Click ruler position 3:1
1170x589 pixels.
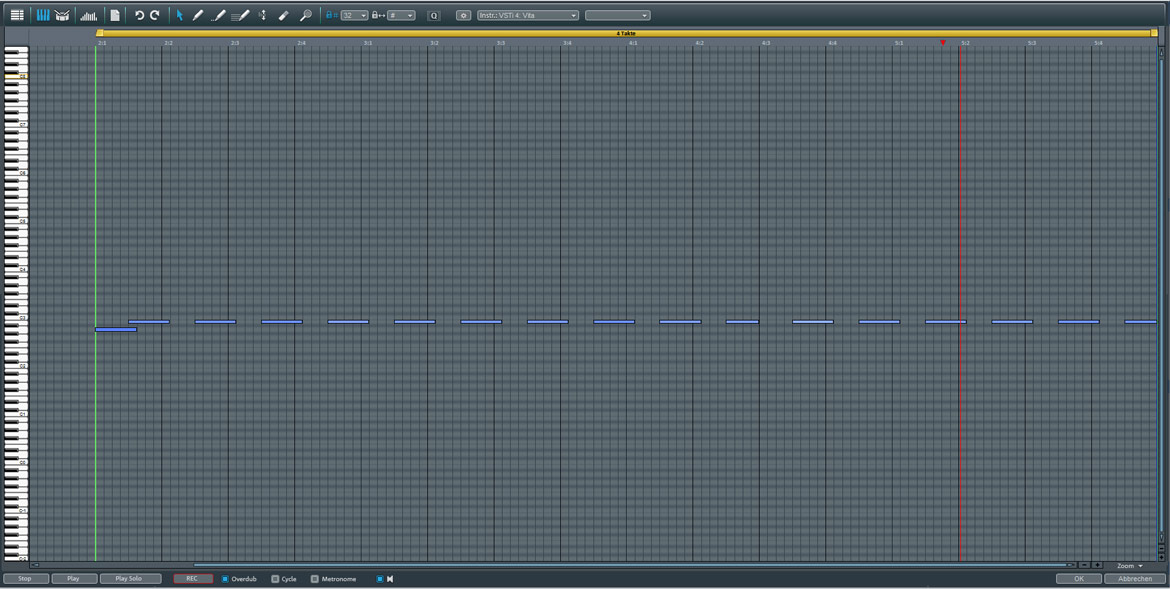coord(368,43)
